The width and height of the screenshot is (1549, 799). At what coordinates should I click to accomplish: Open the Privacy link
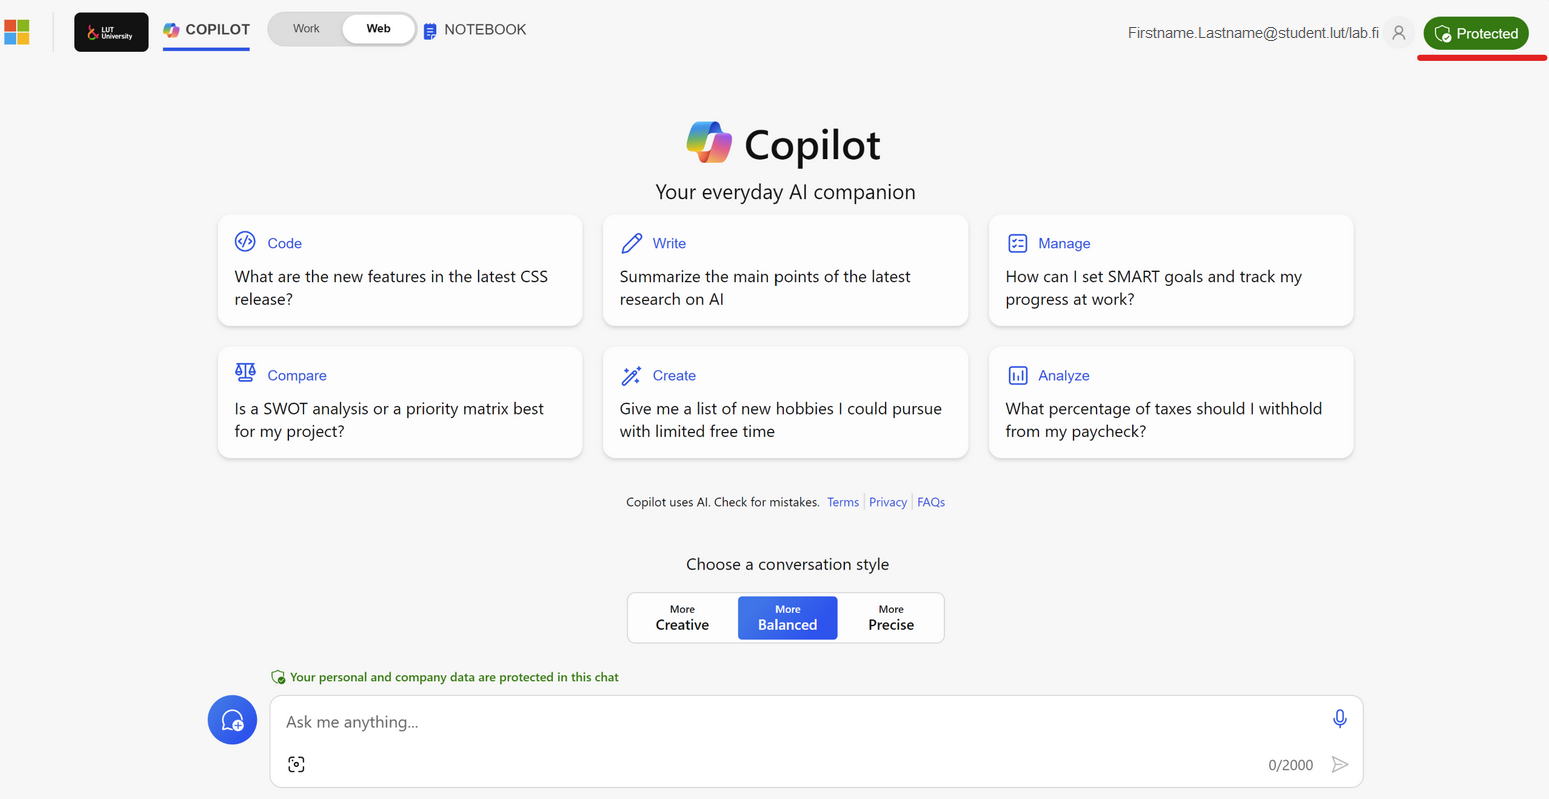pos(887,502)
